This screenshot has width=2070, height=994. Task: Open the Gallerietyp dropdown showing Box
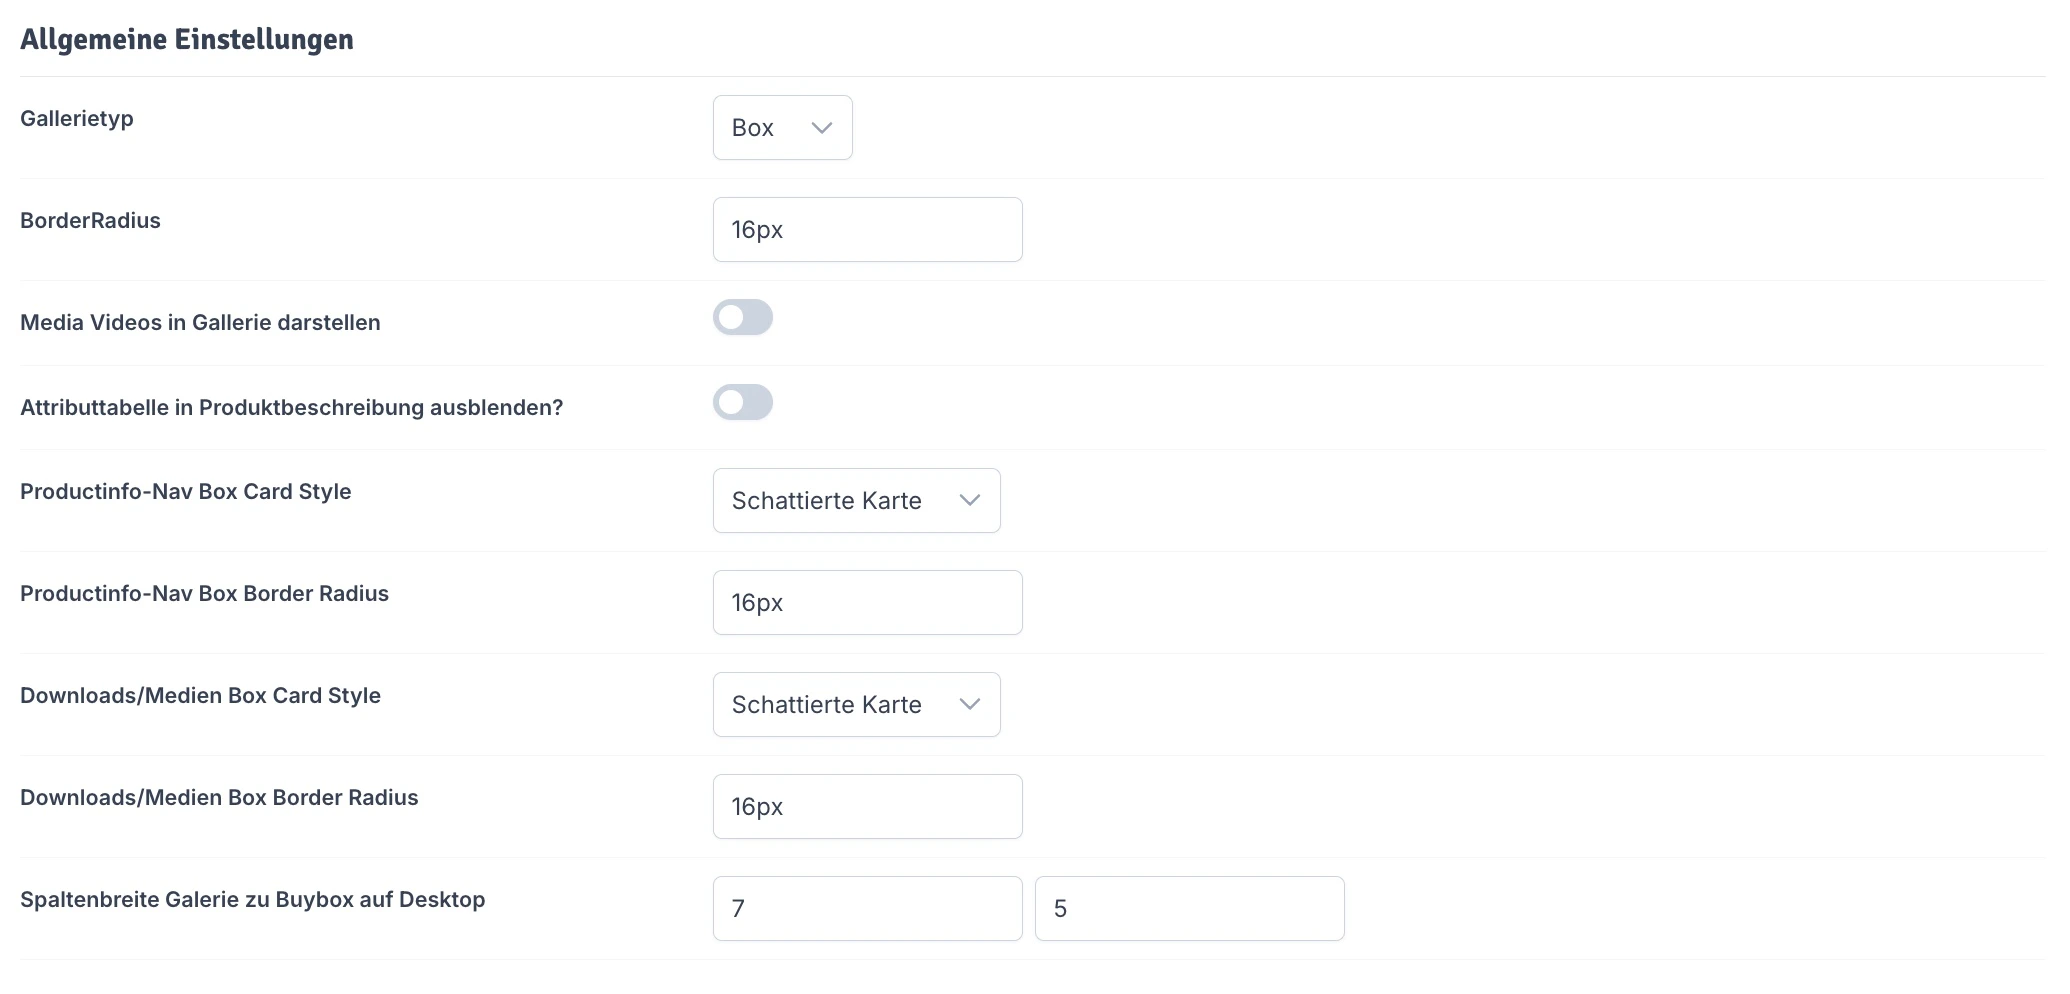coord(782,128)
